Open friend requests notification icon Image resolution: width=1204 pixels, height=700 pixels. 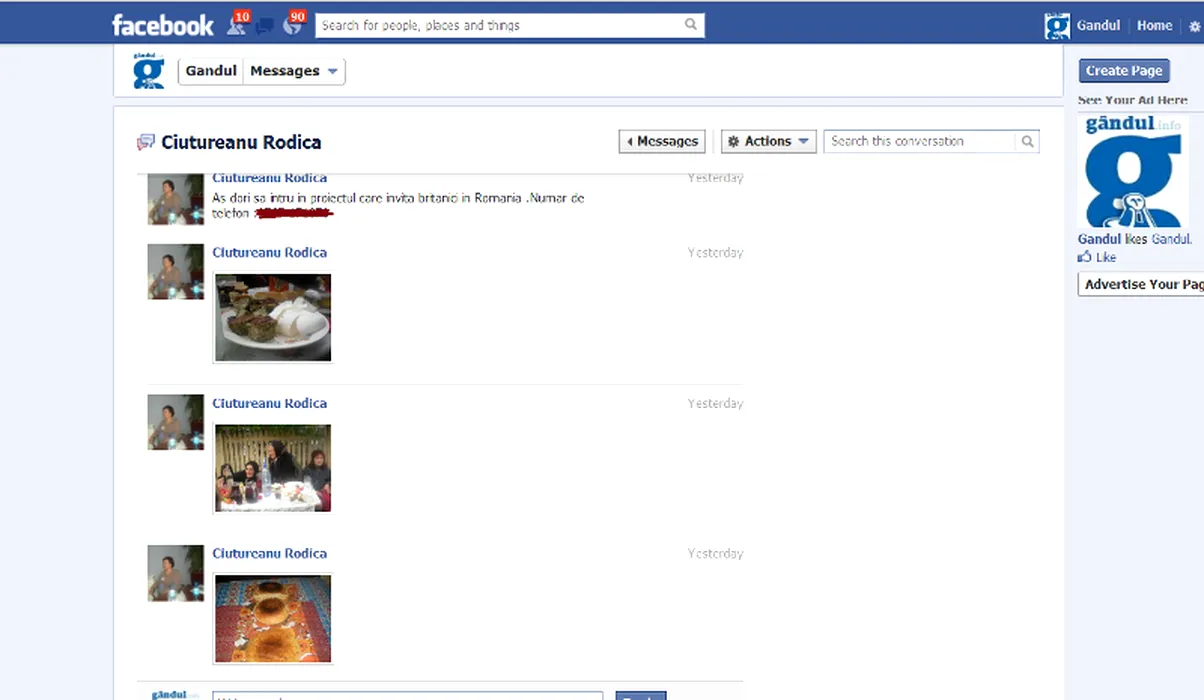click(236, 25)
